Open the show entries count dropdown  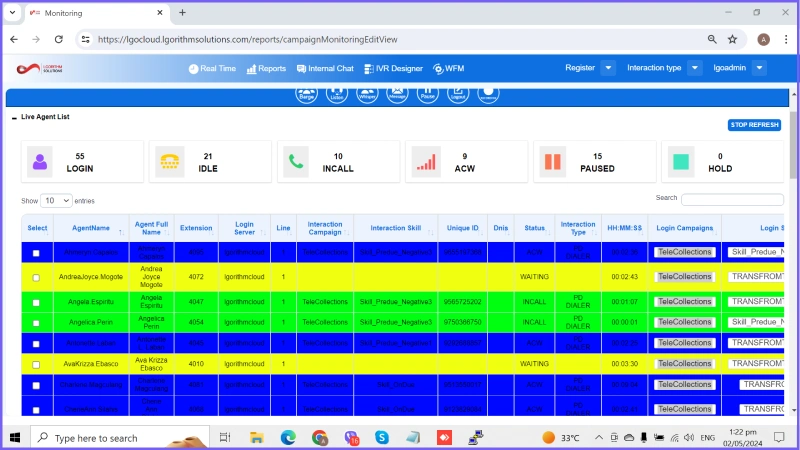55,201
